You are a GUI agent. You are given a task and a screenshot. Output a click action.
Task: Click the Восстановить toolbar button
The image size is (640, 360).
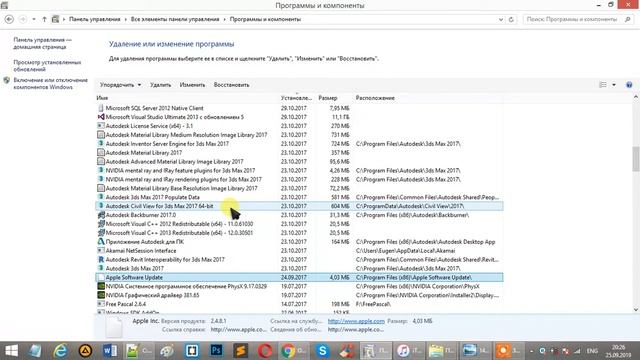(231, 85)
